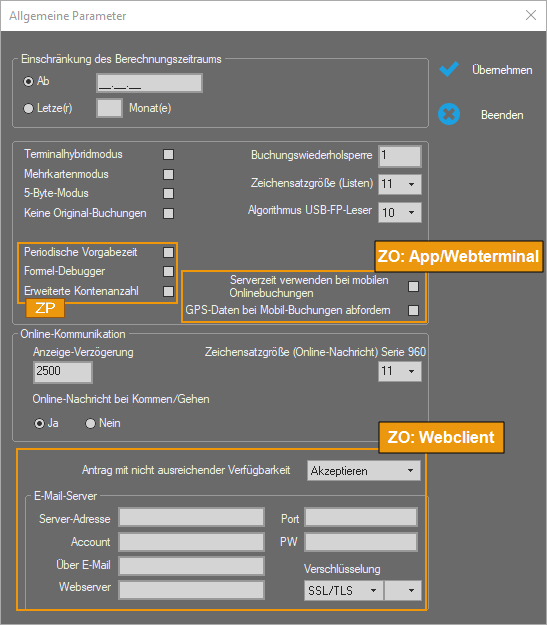Open Zeichensatzgröße (Online-Nachricht) Serie 960 dropdown
547x625 pixels.
399,371
